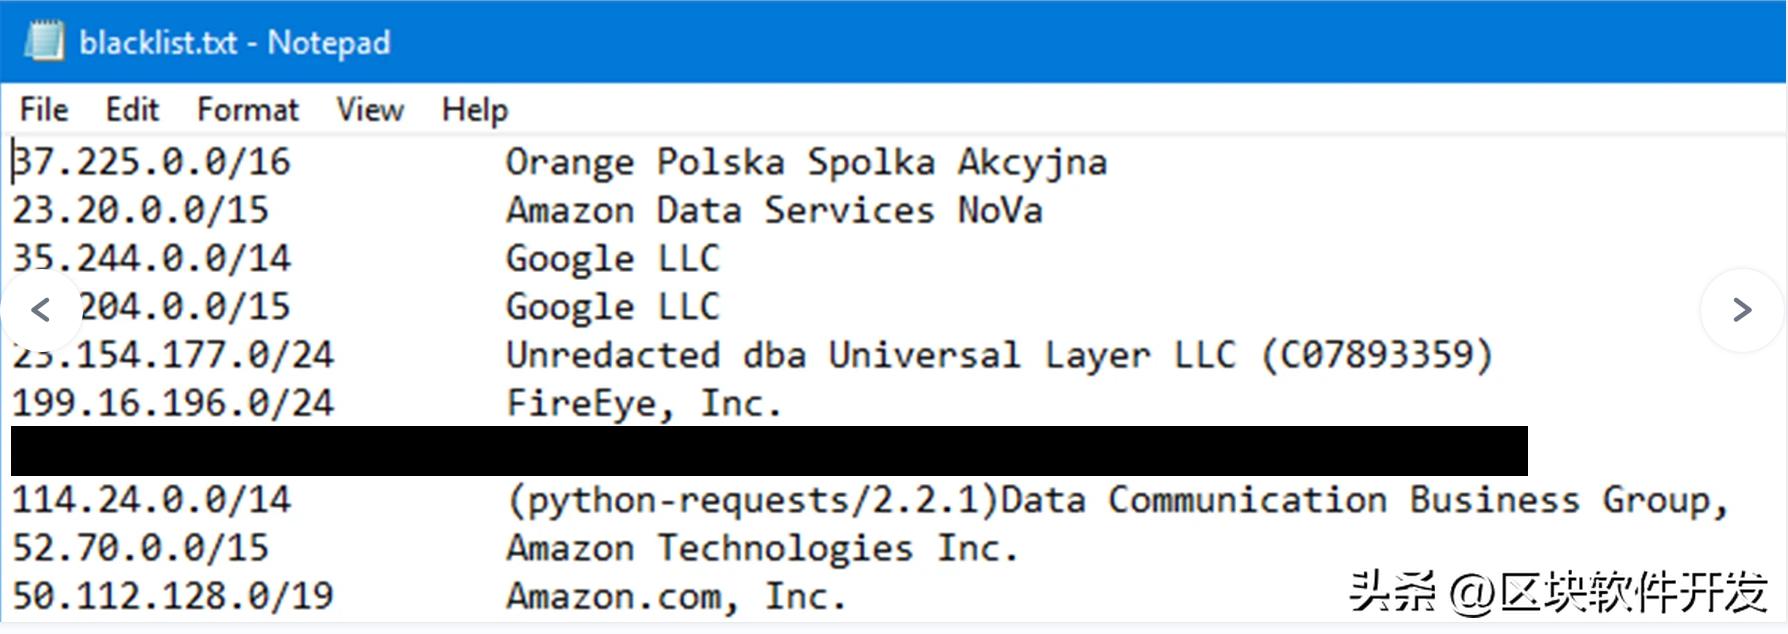Place cursor on Amazon Technologies Inc.
The height and width of the screenshot is (634, 1788).
pyautogui.click(x=762, y=548)
